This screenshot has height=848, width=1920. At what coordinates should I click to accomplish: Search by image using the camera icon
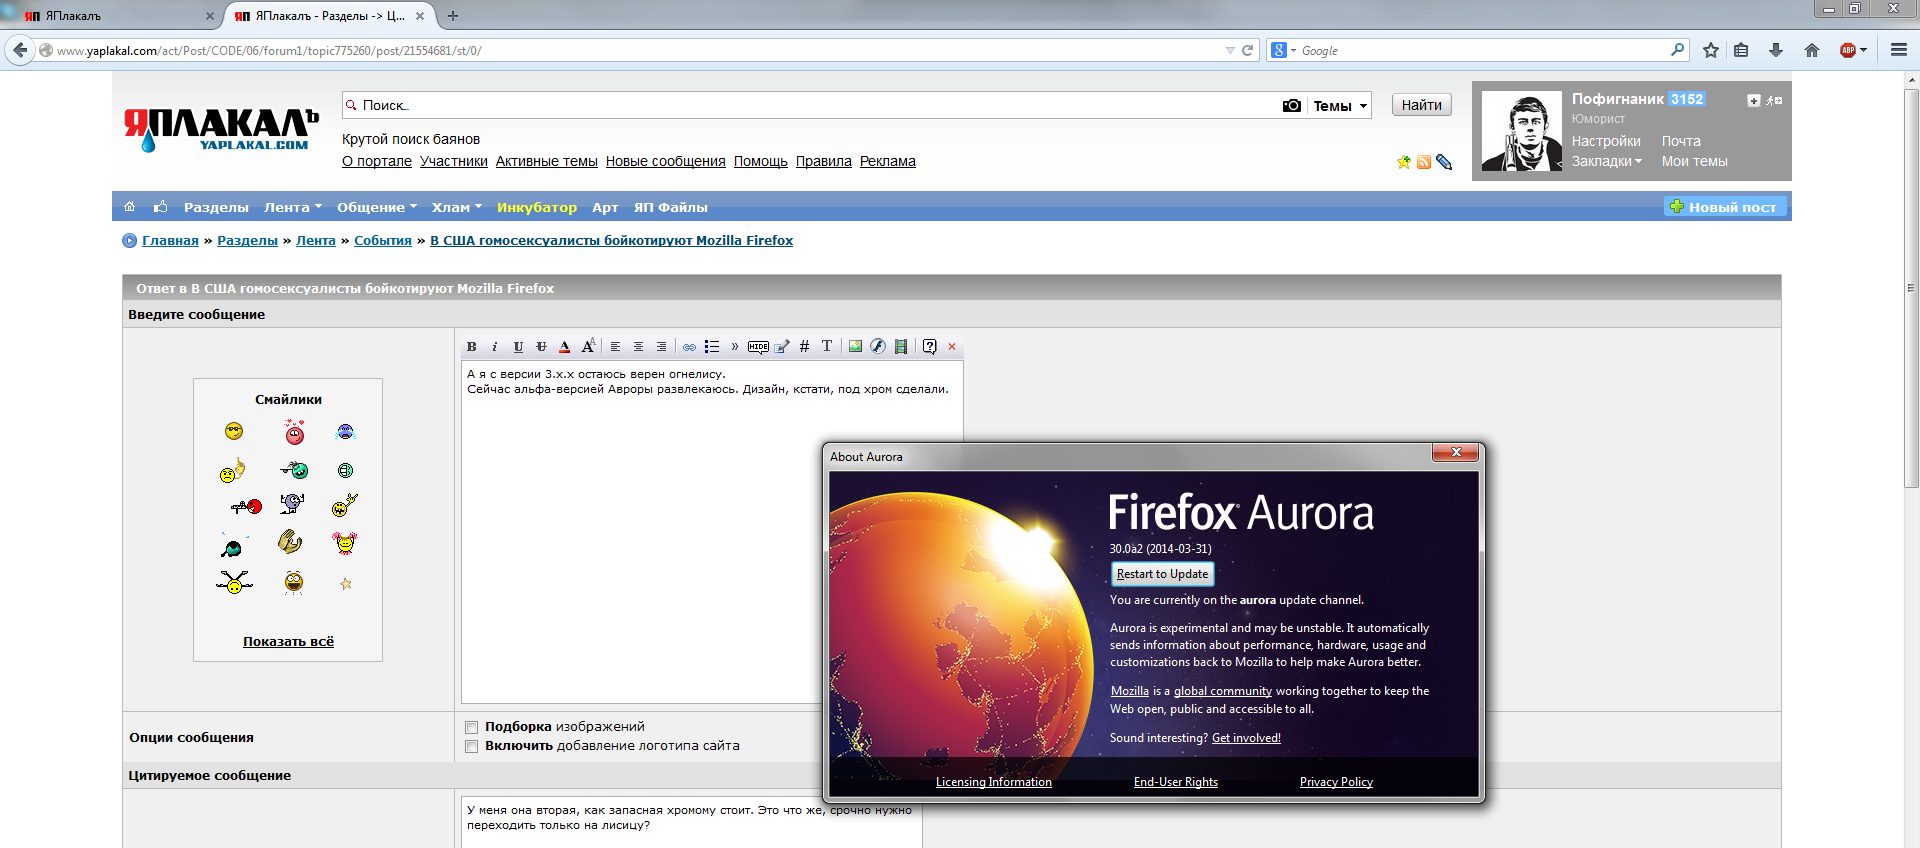click(x=1292, y=106)
